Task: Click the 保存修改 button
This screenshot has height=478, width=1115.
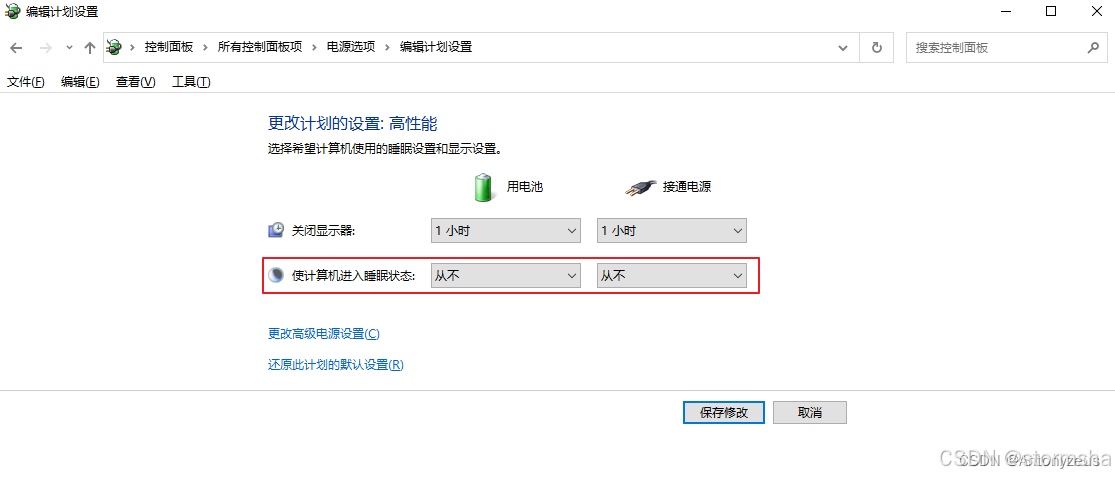Action: tap(724, 413)
